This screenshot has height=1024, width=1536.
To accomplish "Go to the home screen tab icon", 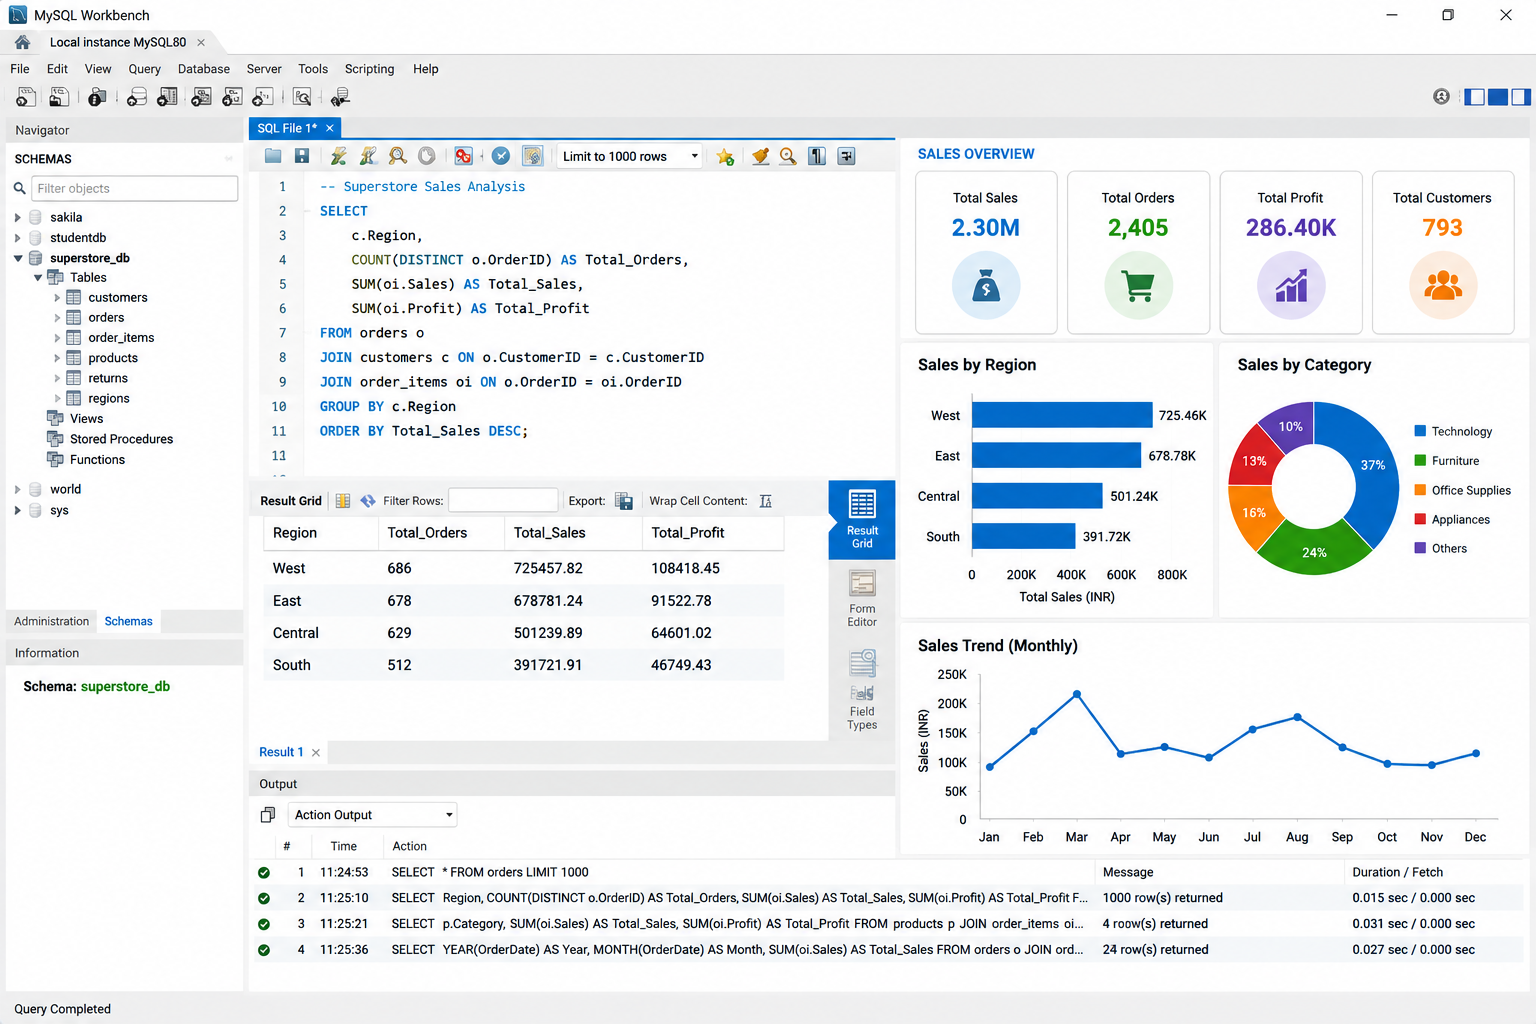I will point(22,42).
